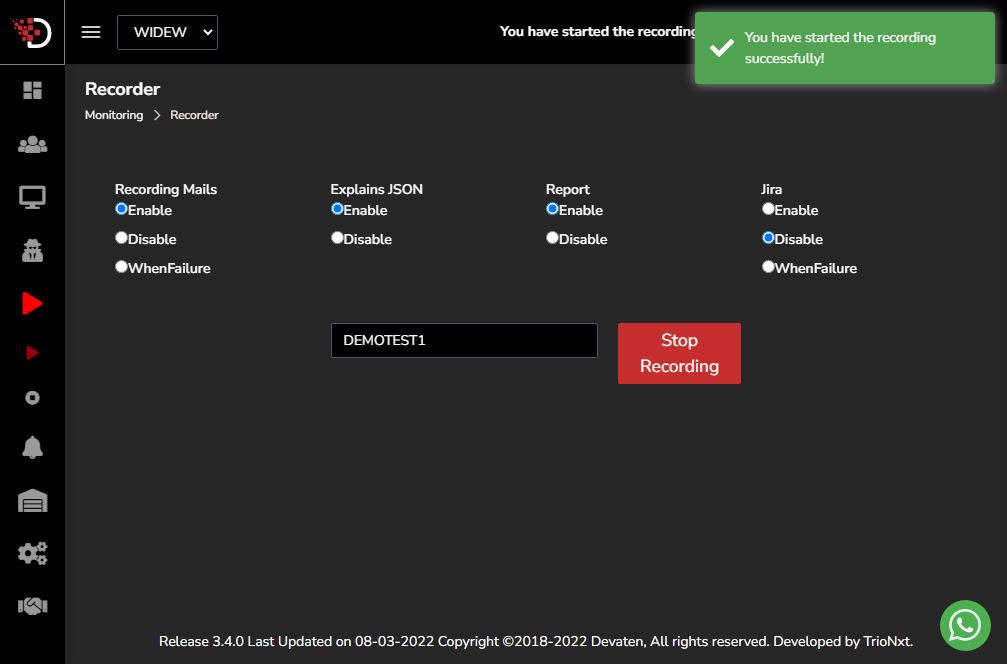The image size is (1007, 664).
Task: Open the record circle icon
Action: pos(32,398)
